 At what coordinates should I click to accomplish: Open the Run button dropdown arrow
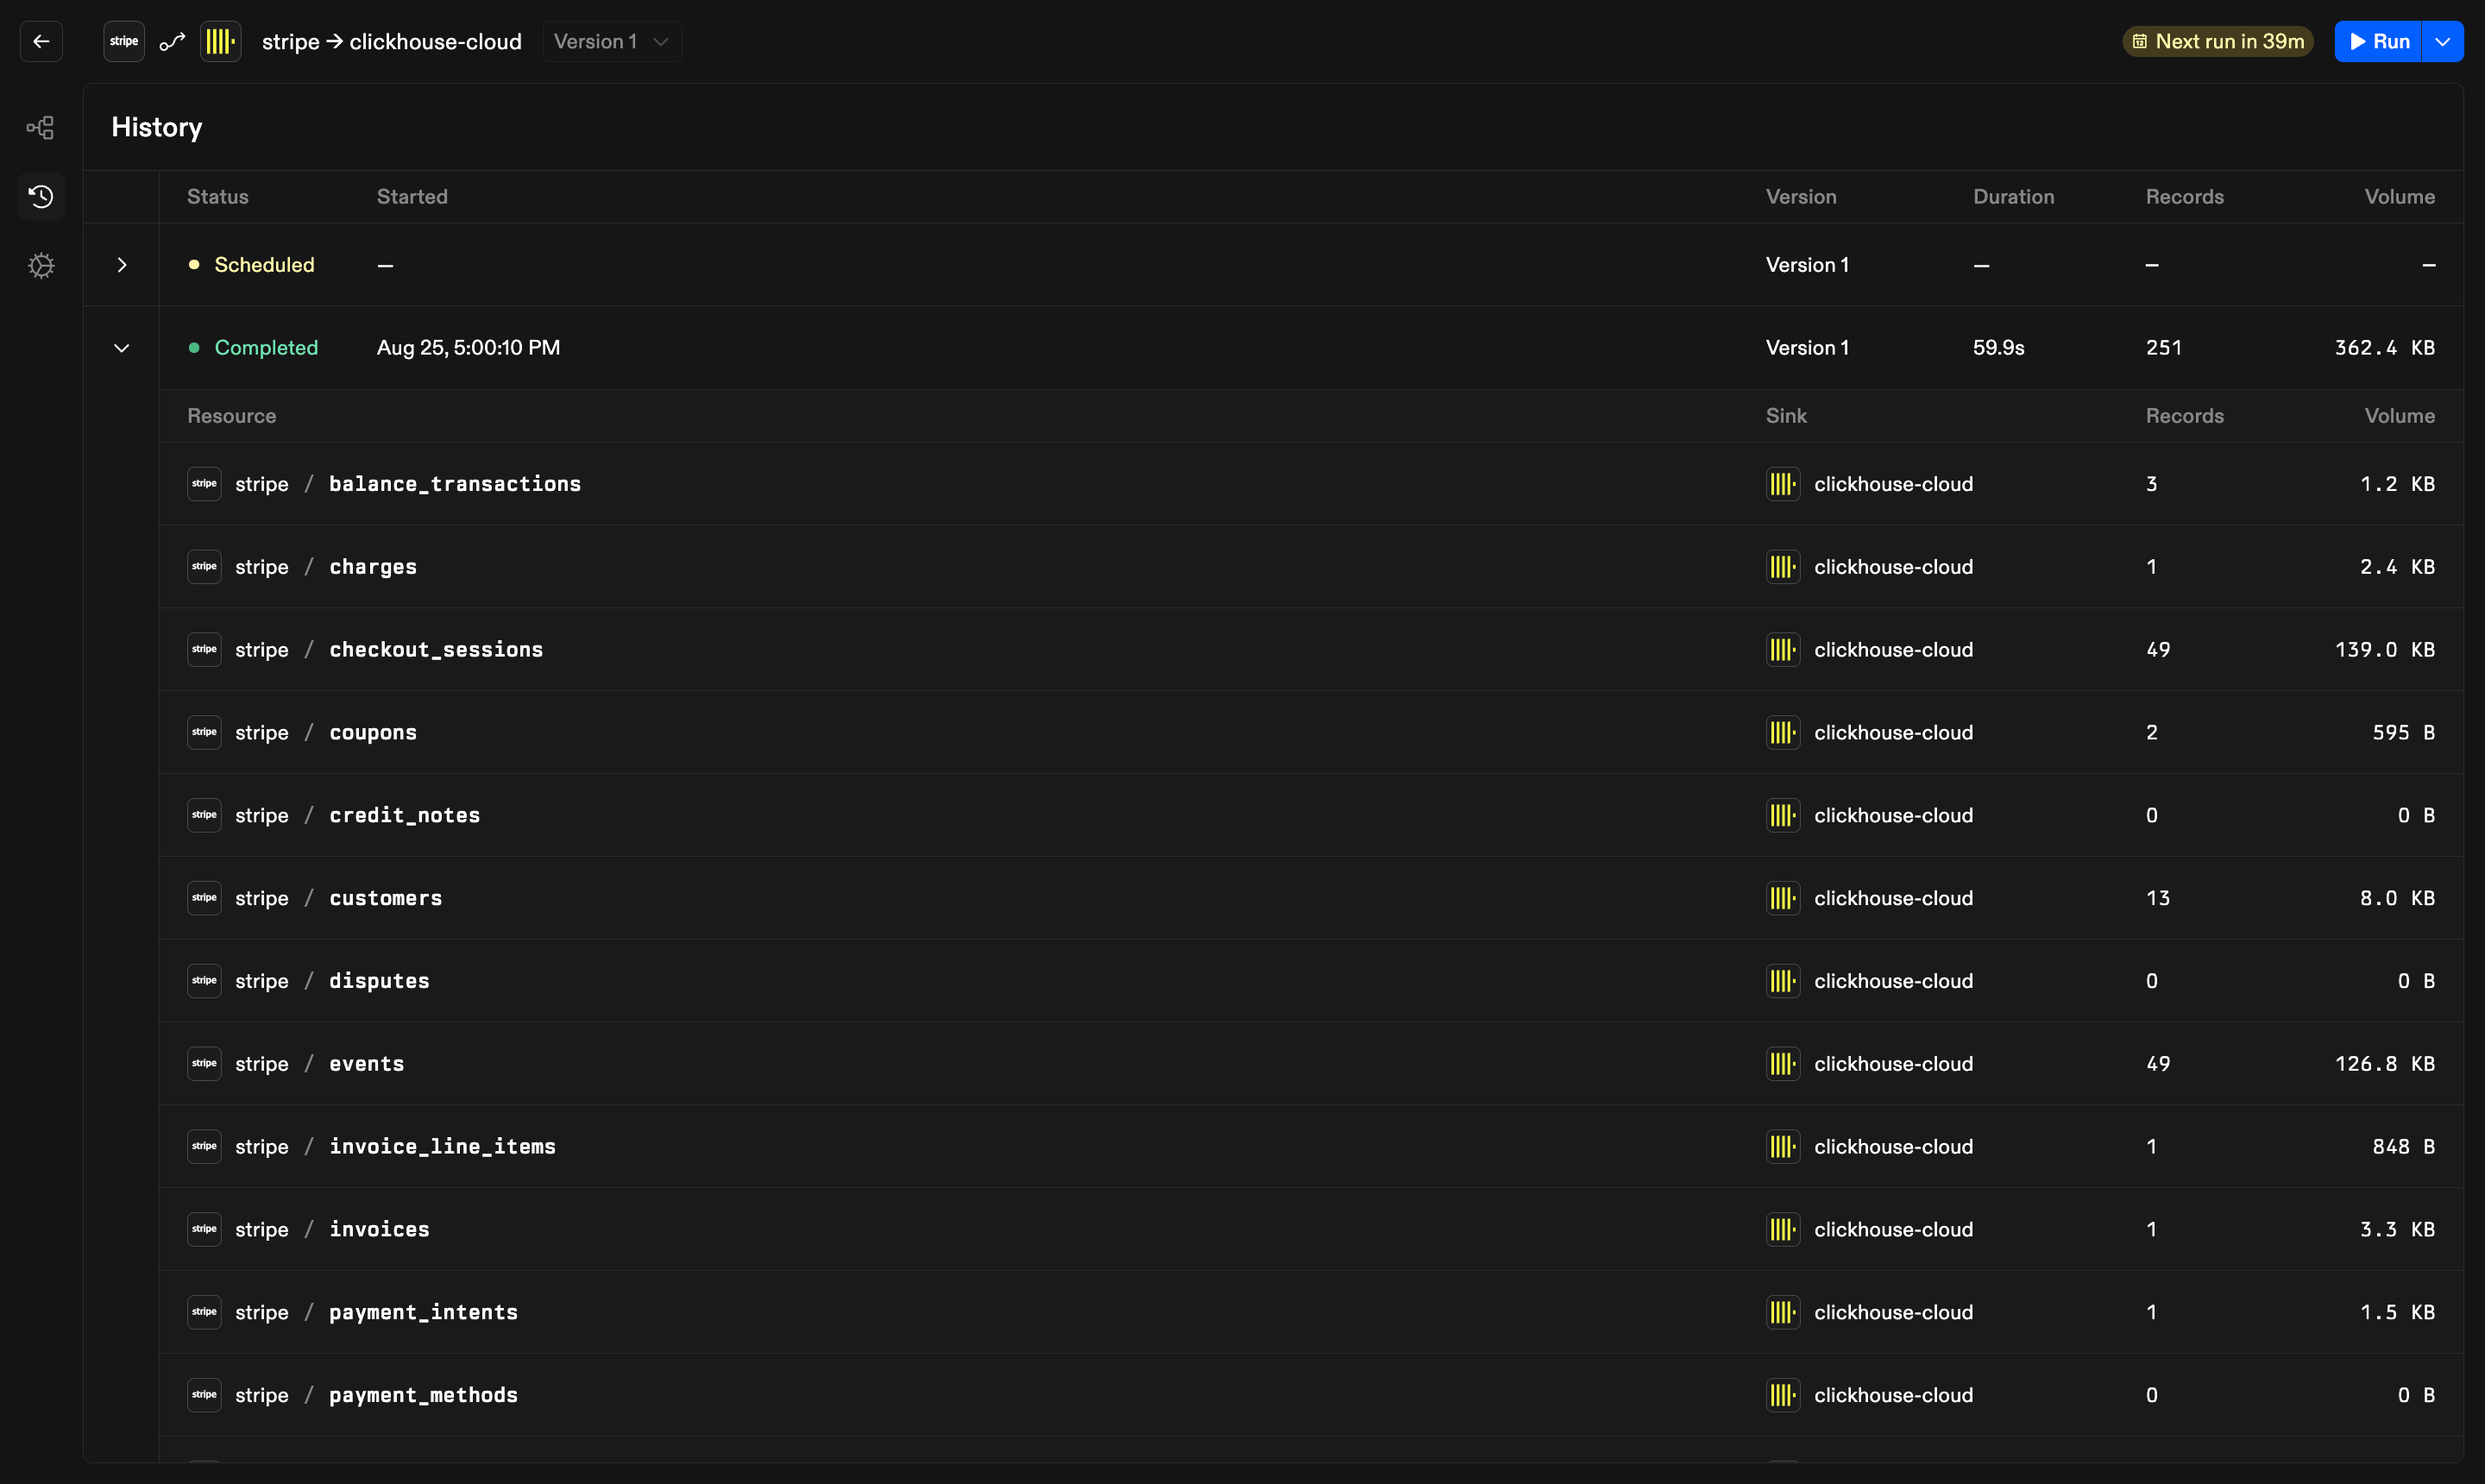click(x=2442, y=41)
